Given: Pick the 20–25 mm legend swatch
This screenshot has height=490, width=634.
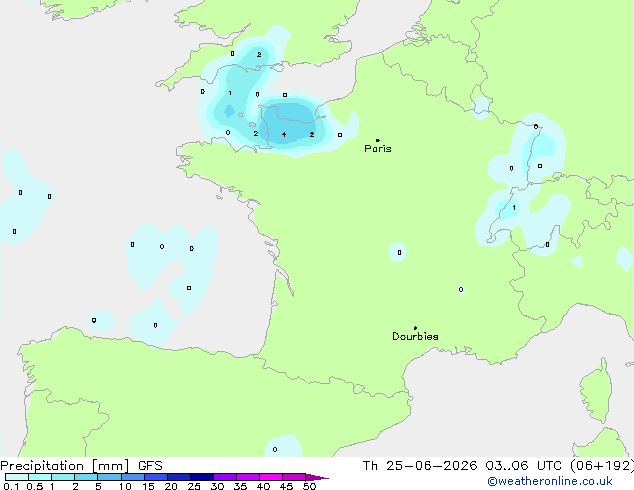Looking at the screenshot, I should [x=178, y=477].
